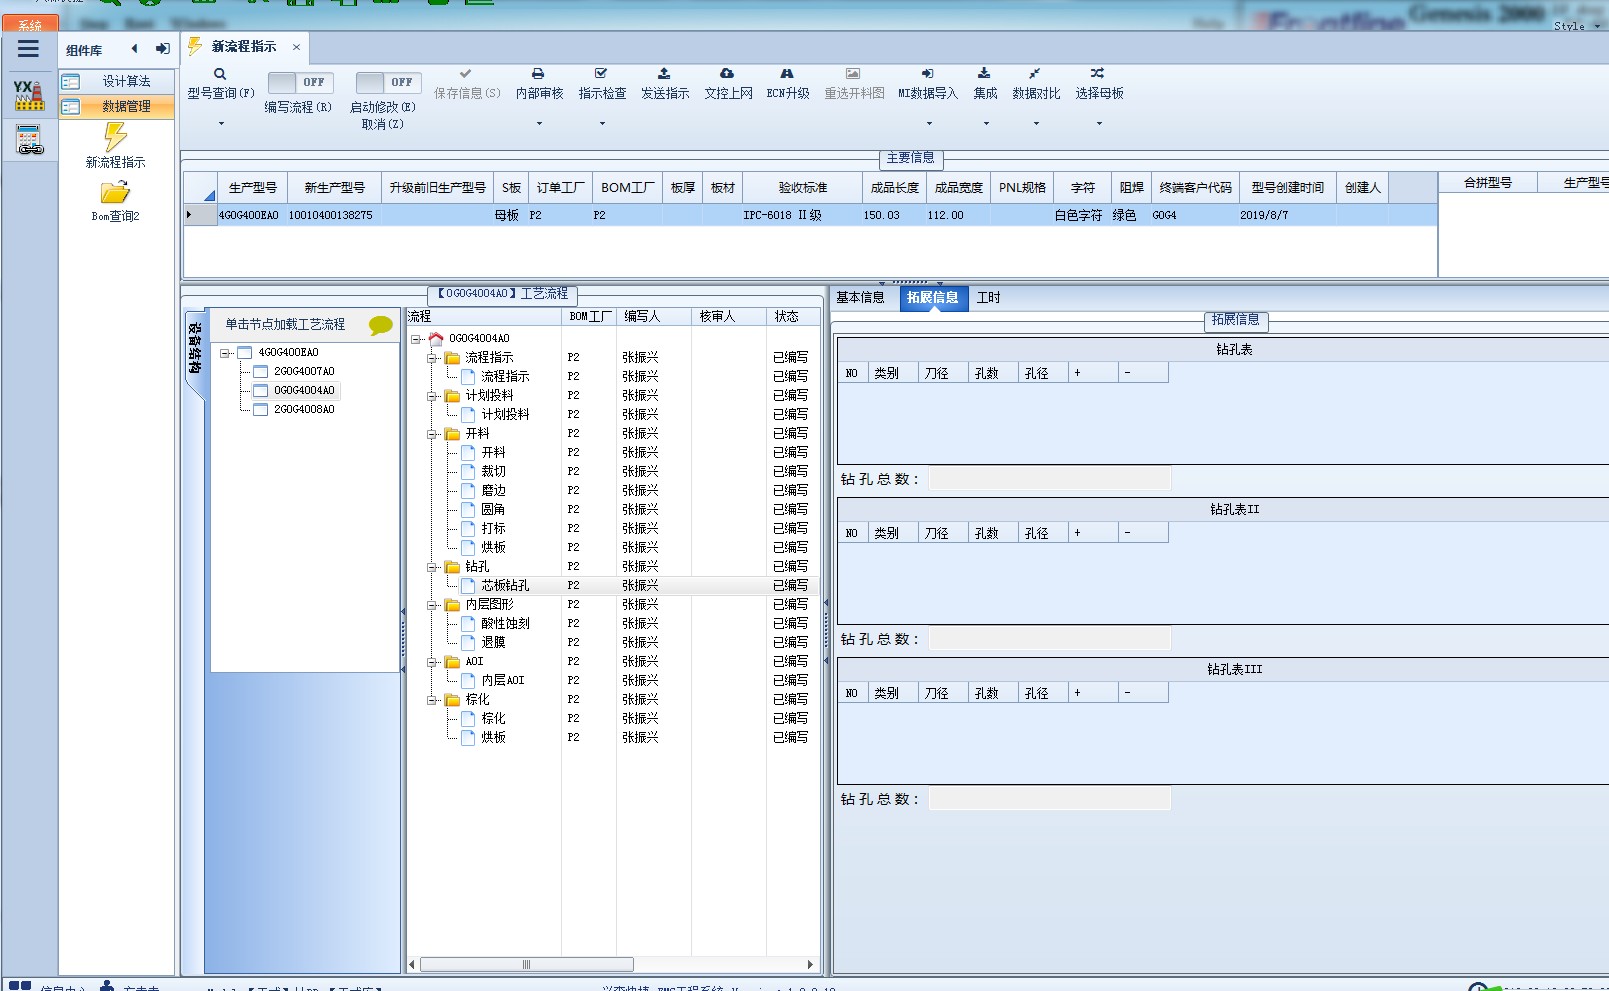Open the 新流程指示 lightning module icon
Viewport: 1609px width, 991px height.
115,136
